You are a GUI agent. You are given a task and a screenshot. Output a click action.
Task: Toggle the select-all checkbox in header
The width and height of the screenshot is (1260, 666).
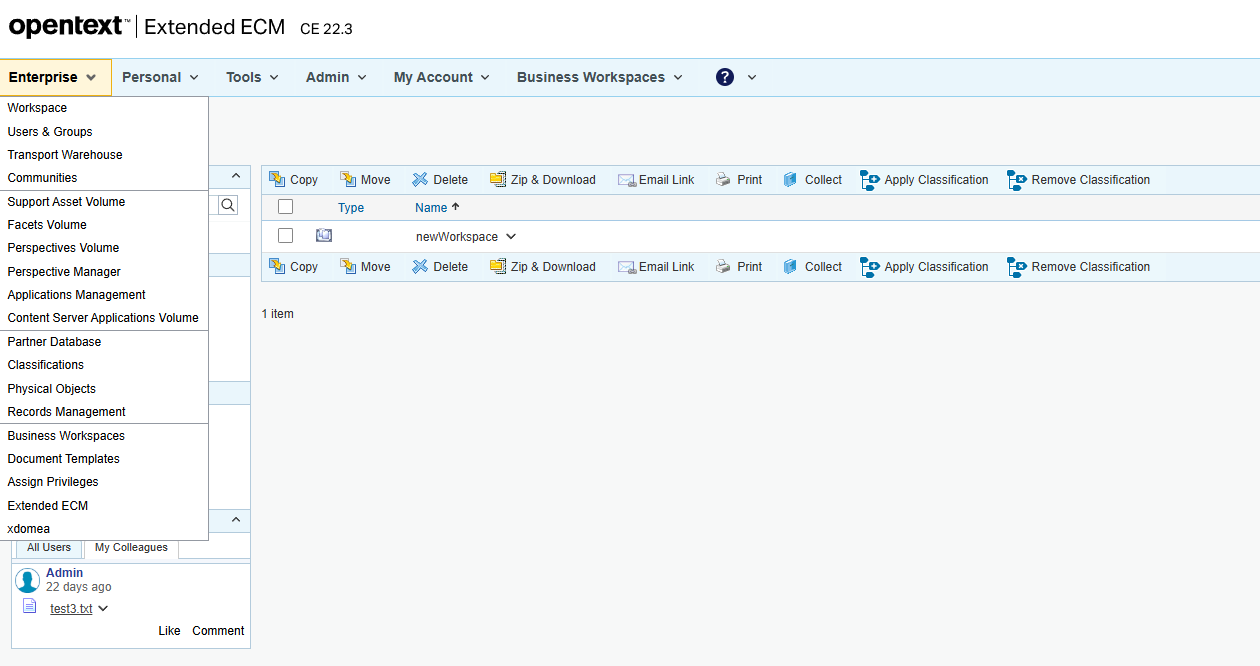286,207
